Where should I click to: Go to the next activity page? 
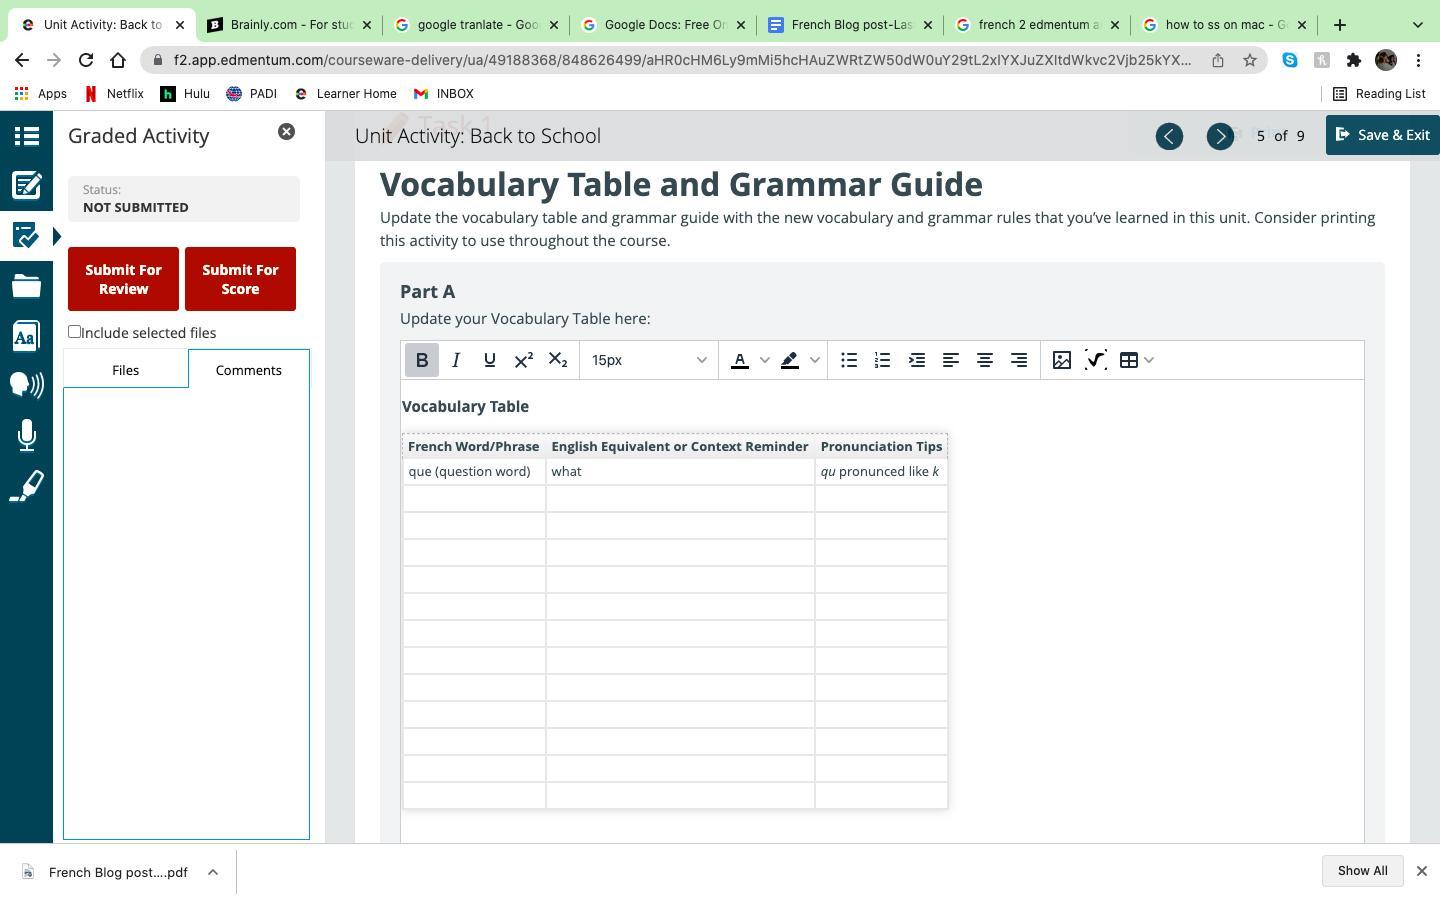click(x=1219, y=136)
